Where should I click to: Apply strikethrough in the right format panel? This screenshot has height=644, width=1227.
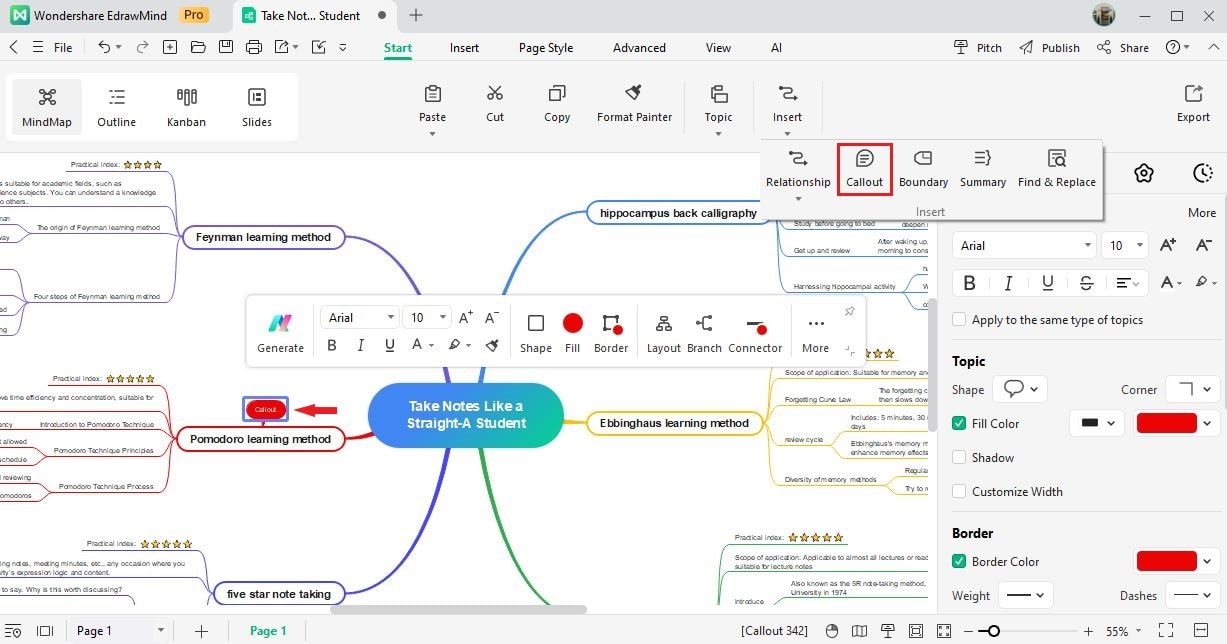(1086, 283)
